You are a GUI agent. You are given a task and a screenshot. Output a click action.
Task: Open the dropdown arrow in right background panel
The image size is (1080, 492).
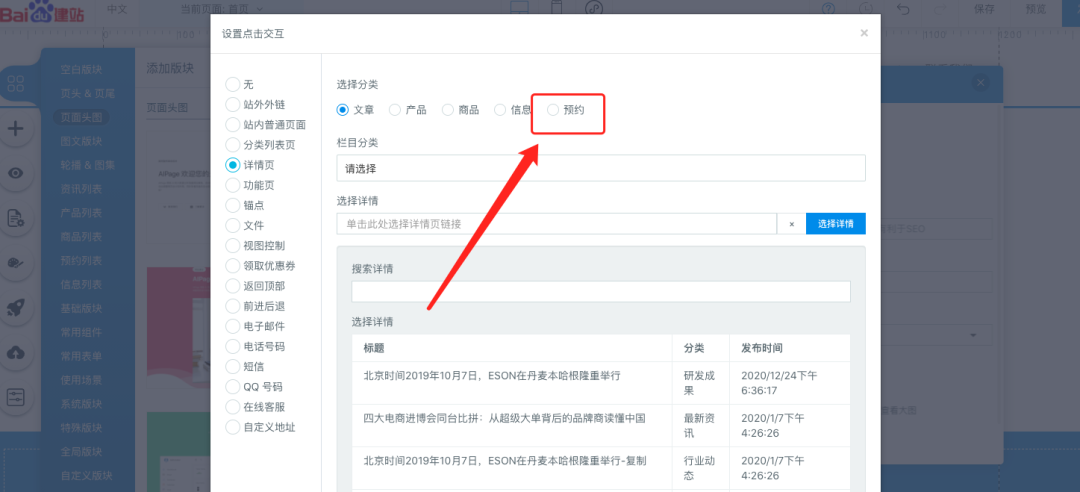pos(974,336)
